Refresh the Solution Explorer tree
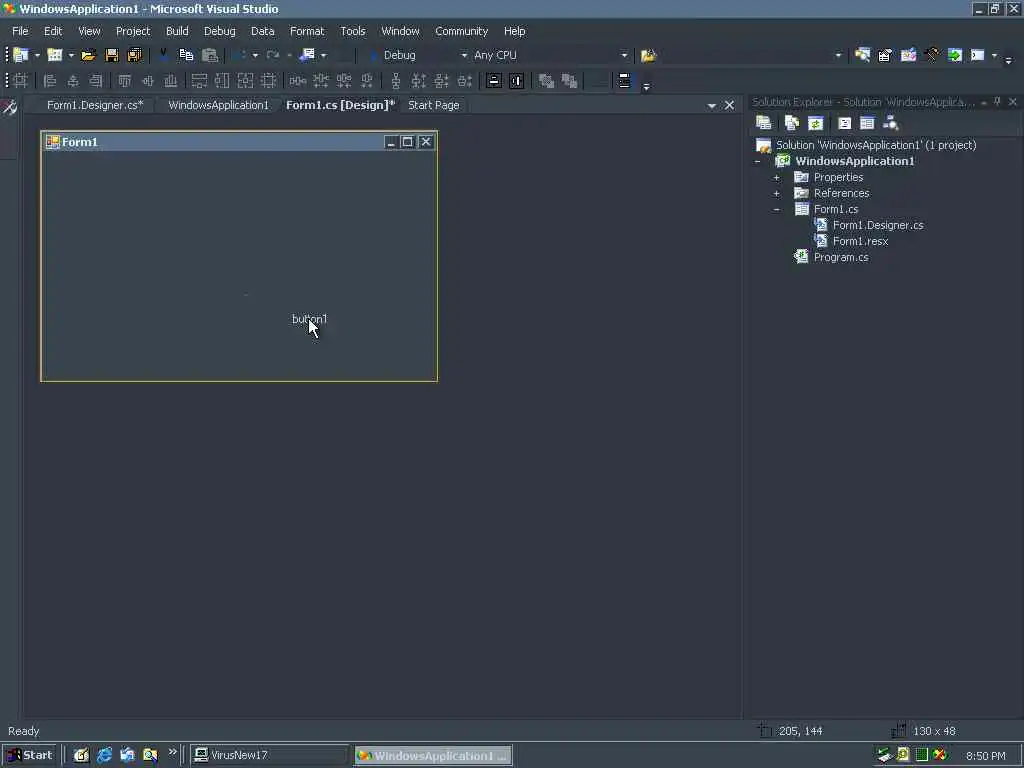 pyautogui.click(x=815, y=123)
